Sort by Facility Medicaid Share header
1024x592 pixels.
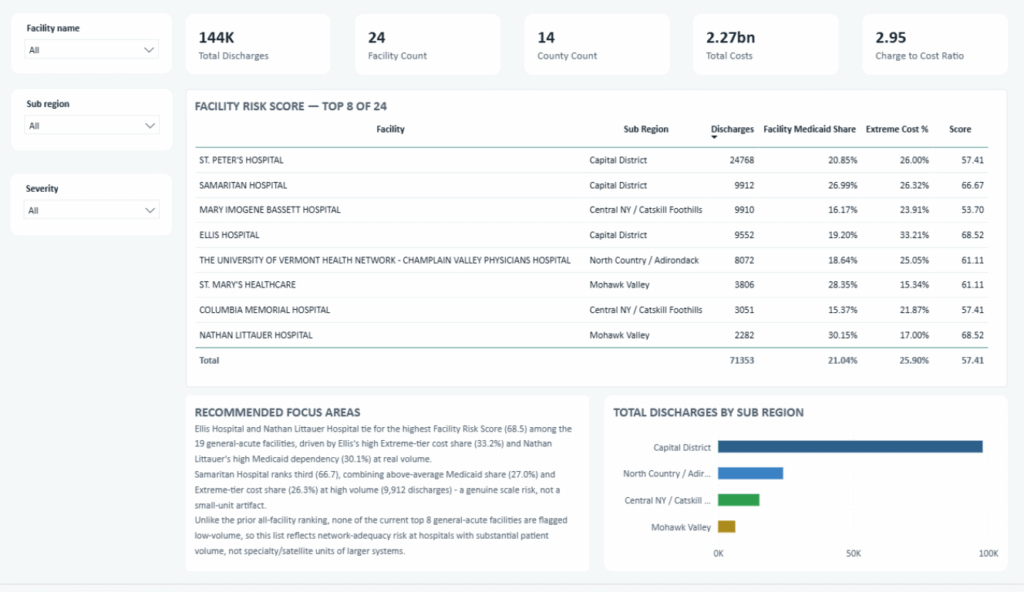(x=809, y=129)
